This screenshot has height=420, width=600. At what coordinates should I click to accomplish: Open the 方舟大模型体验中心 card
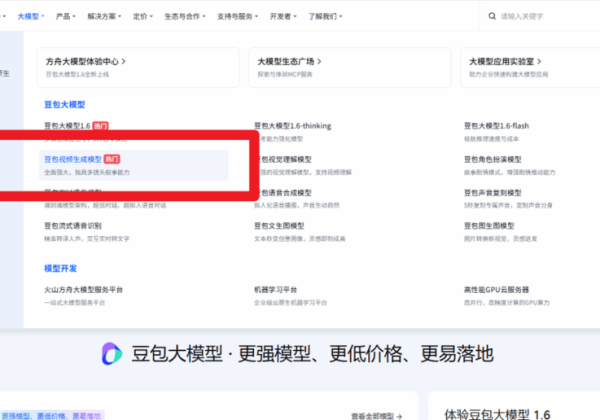[x=139, y=68]
